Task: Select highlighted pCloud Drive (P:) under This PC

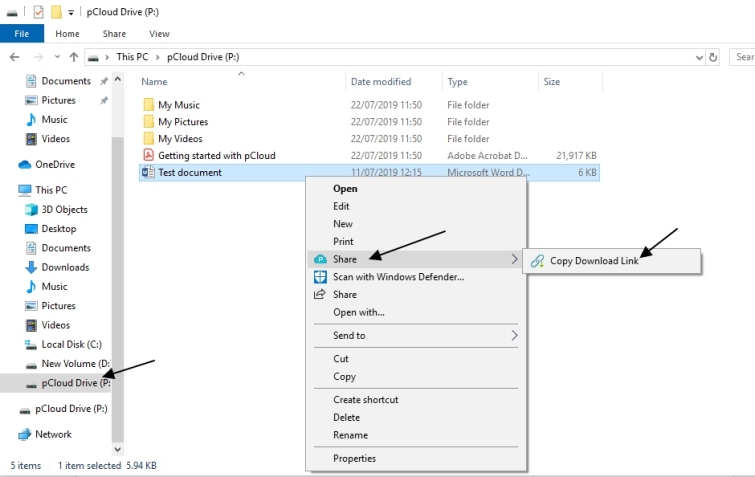Action: pyautogui.click(x=55, y=383)
